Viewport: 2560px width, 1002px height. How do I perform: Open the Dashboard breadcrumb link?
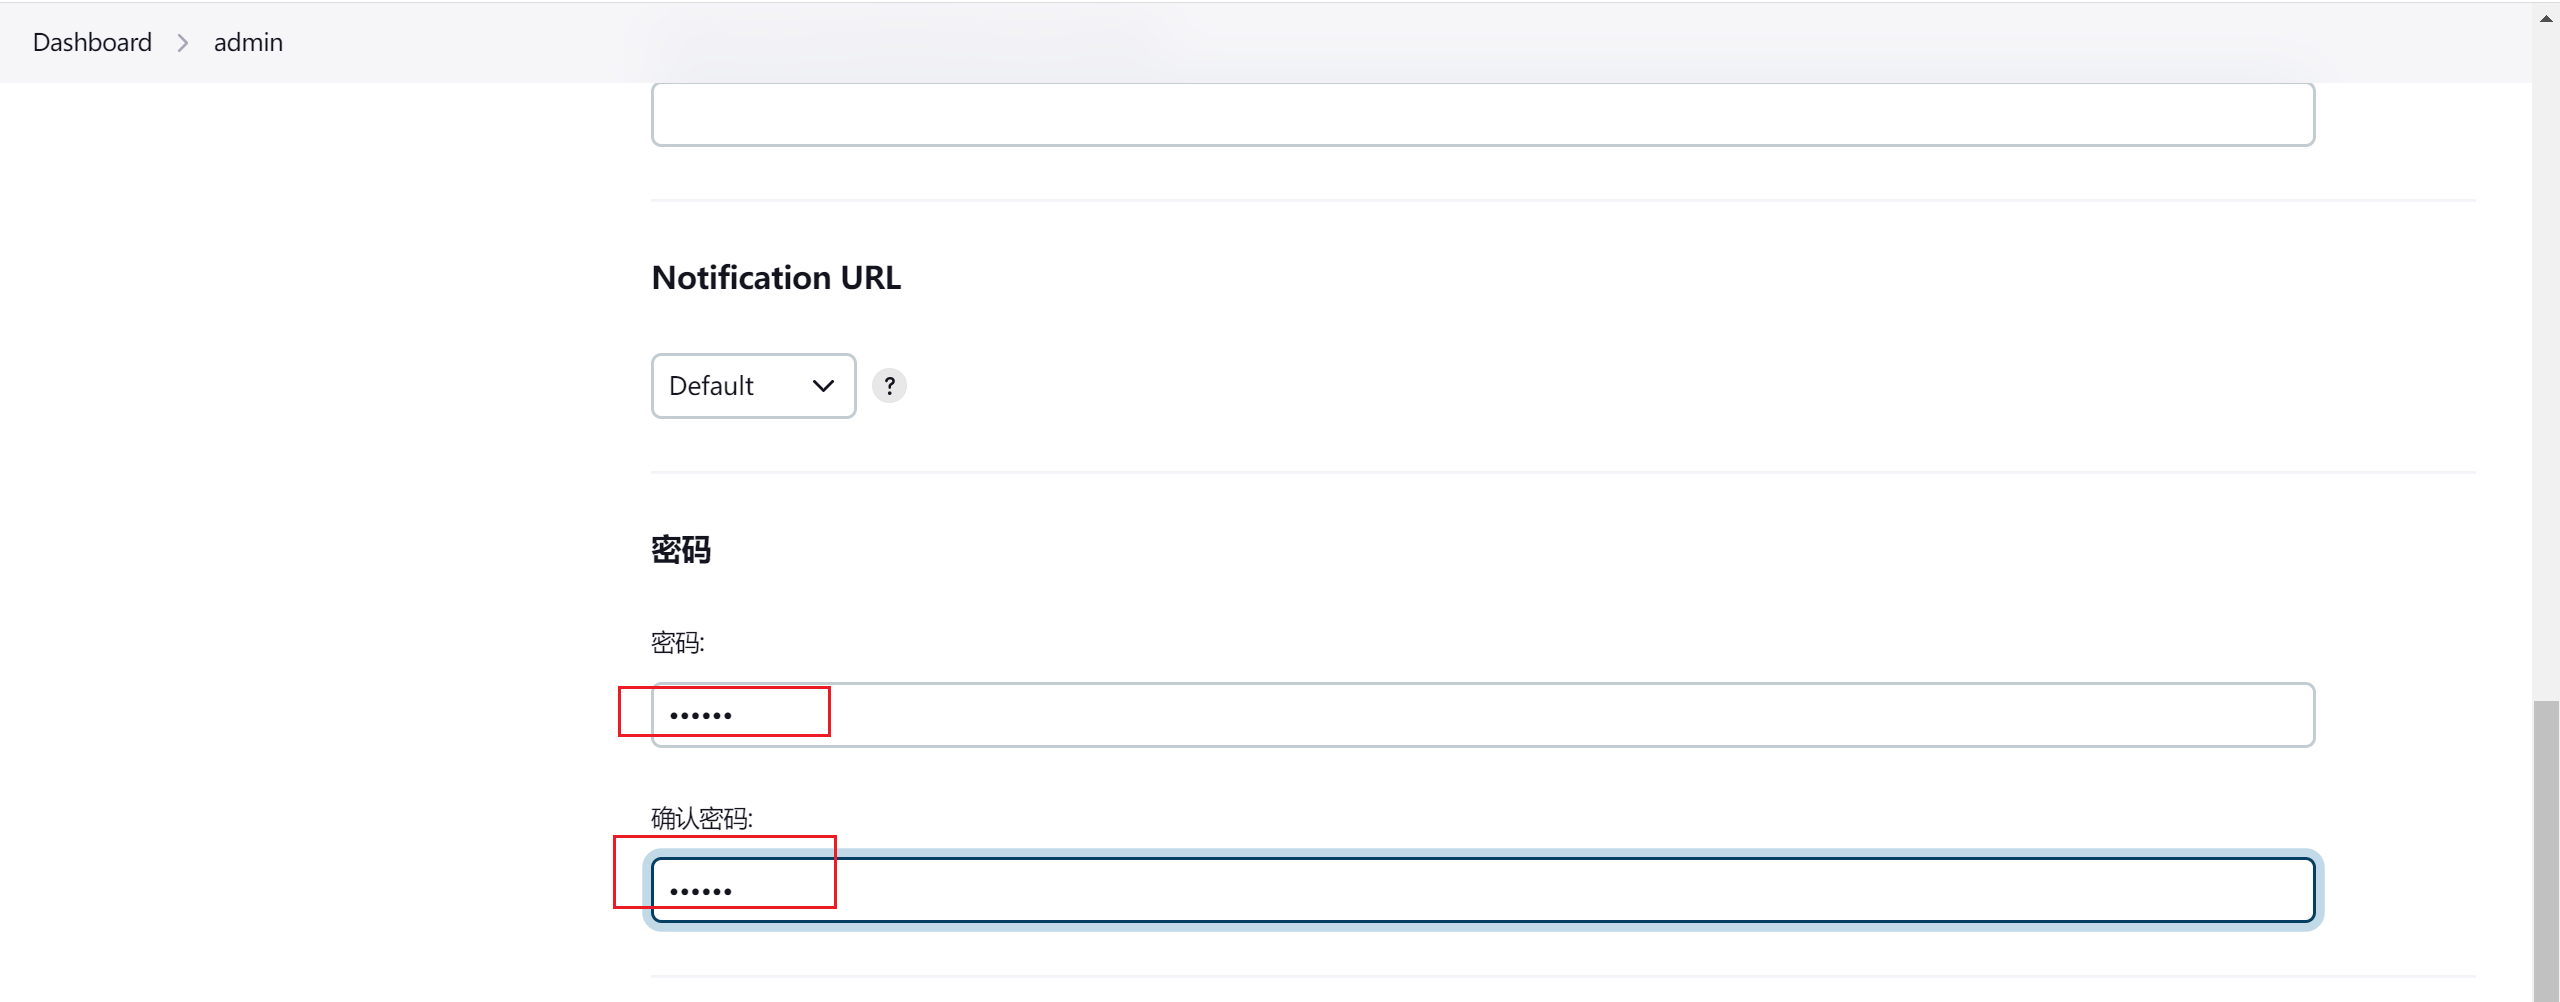92,42
